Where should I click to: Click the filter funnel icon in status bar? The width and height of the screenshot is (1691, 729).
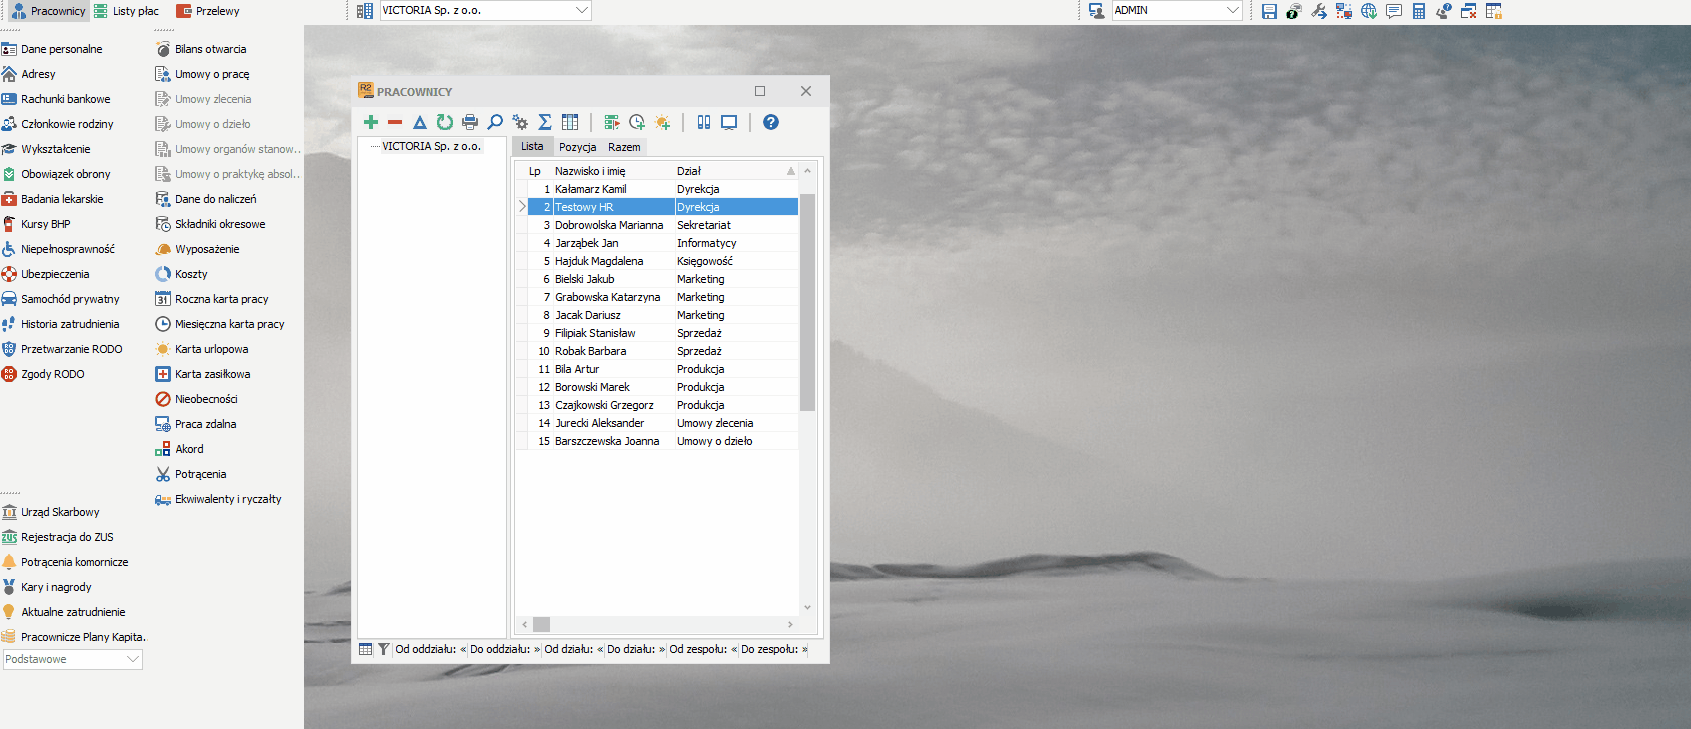(383, 649)
